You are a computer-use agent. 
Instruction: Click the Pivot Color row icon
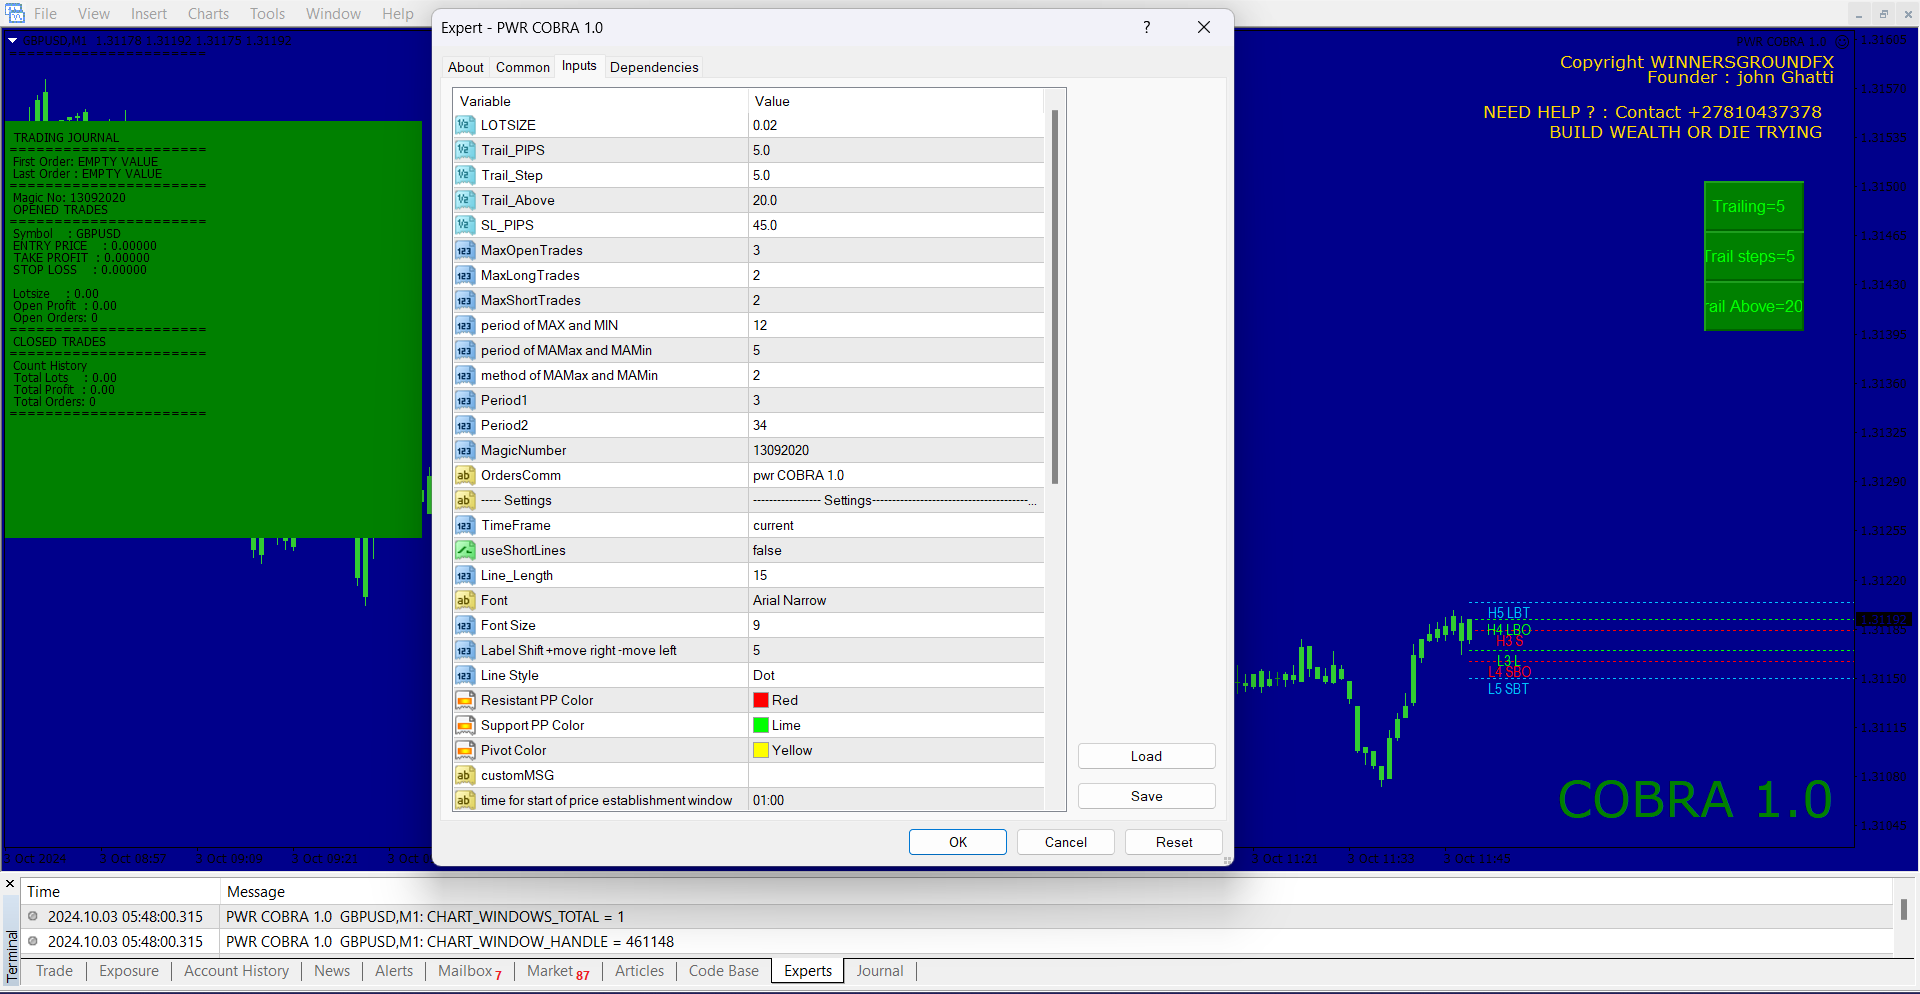465,750
